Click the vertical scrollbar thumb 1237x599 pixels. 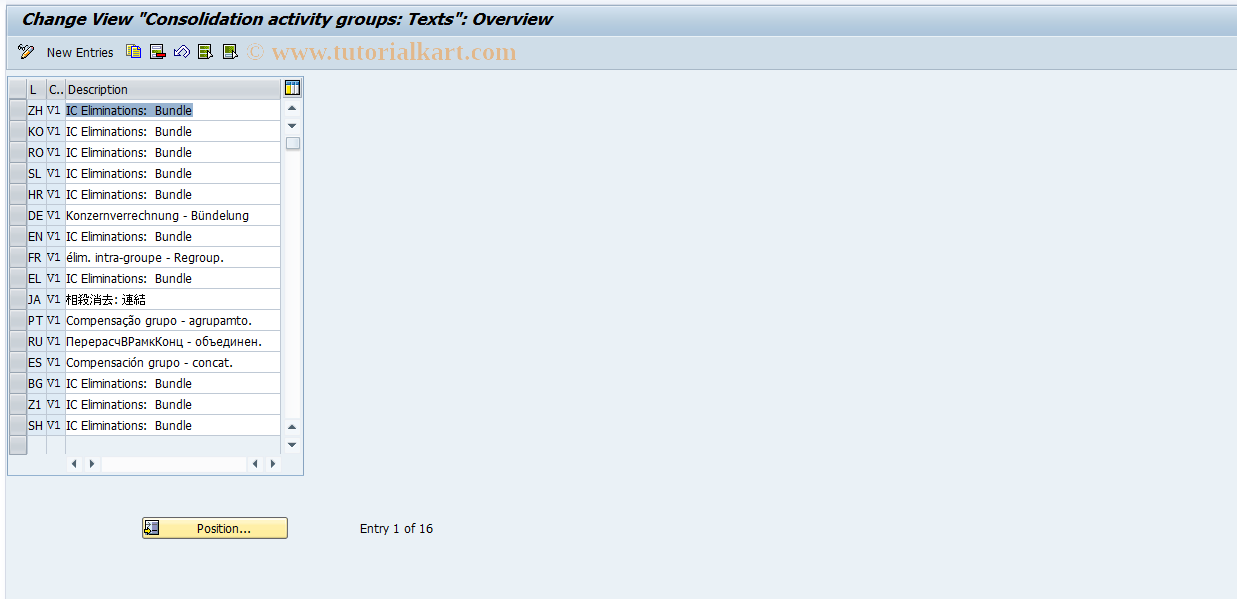coord(292,143)
